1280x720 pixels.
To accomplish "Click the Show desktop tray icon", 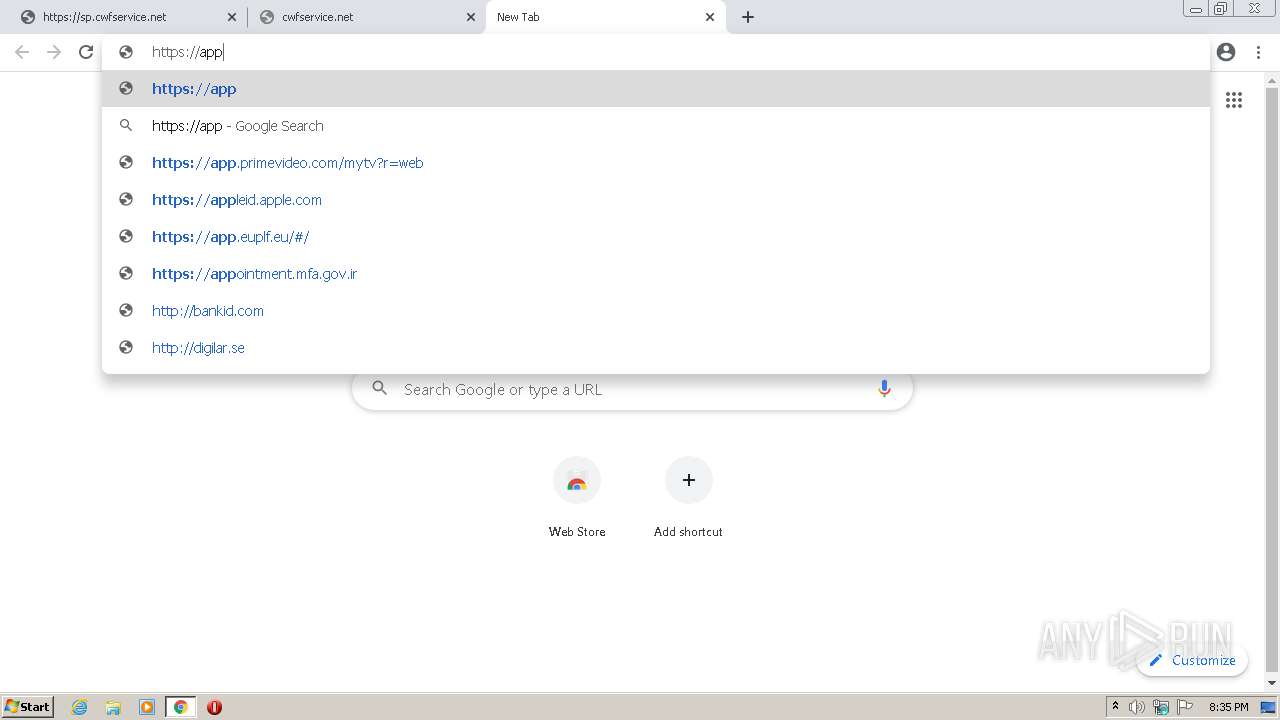I will (1268, 707).
